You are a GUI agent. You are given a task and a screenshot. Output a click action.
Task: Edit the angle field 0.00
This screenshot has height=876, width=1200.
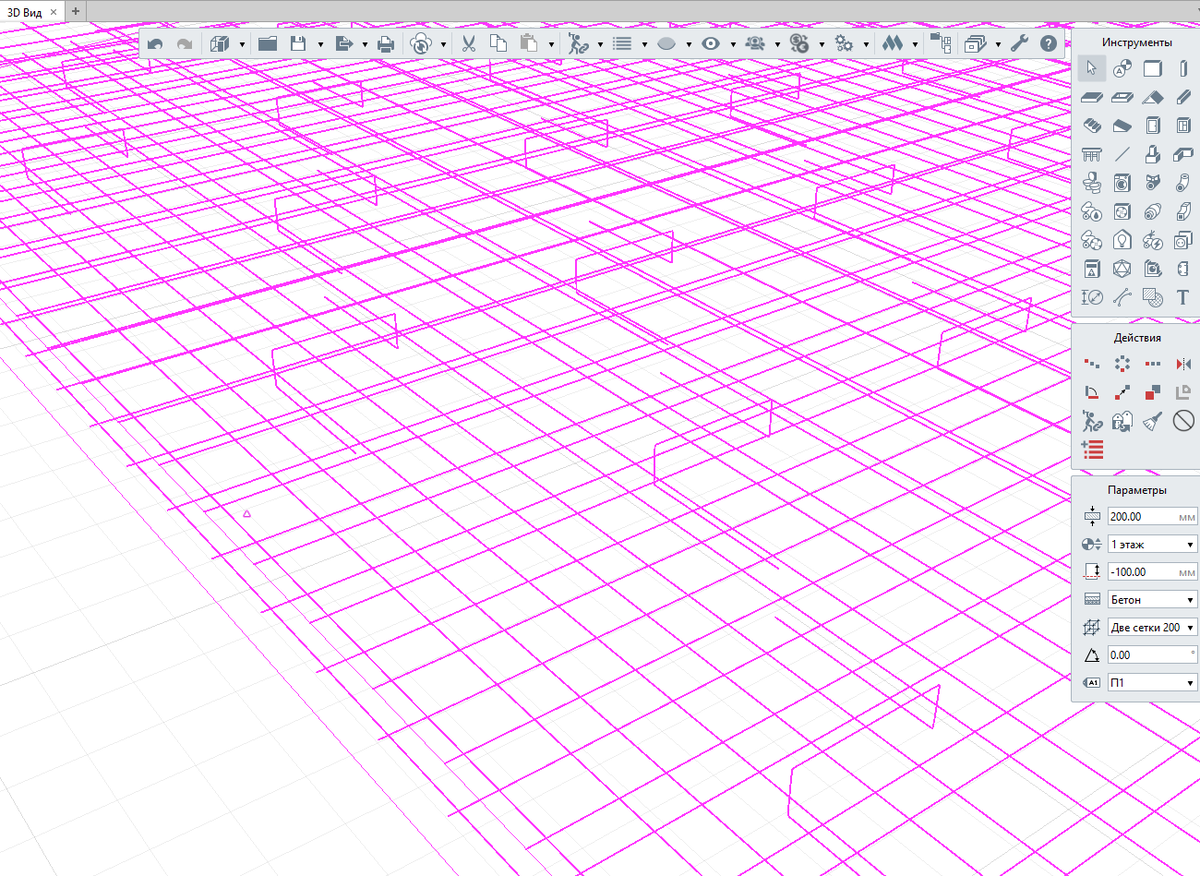click(x=1152, y=655)
